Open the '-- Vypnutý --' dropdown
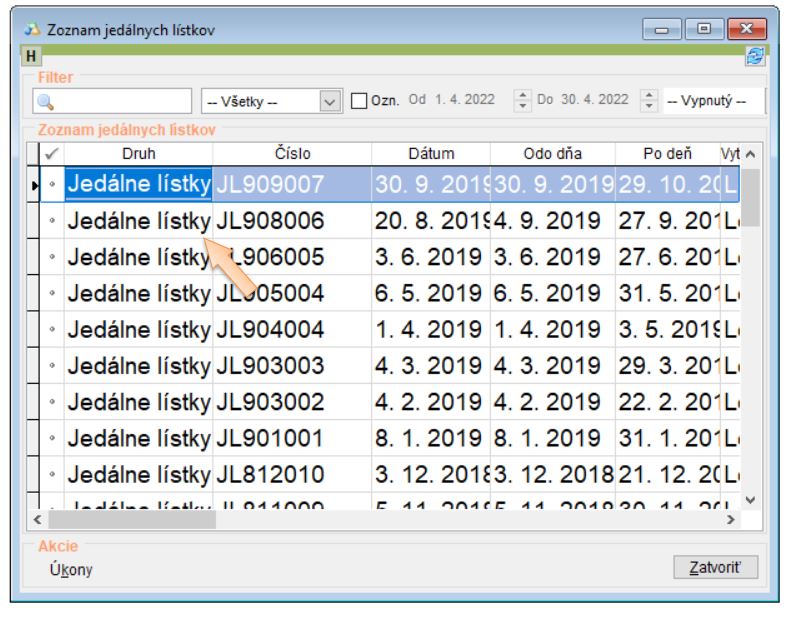The width and height of the screenshot is (793, 617). tap(714, 100)
